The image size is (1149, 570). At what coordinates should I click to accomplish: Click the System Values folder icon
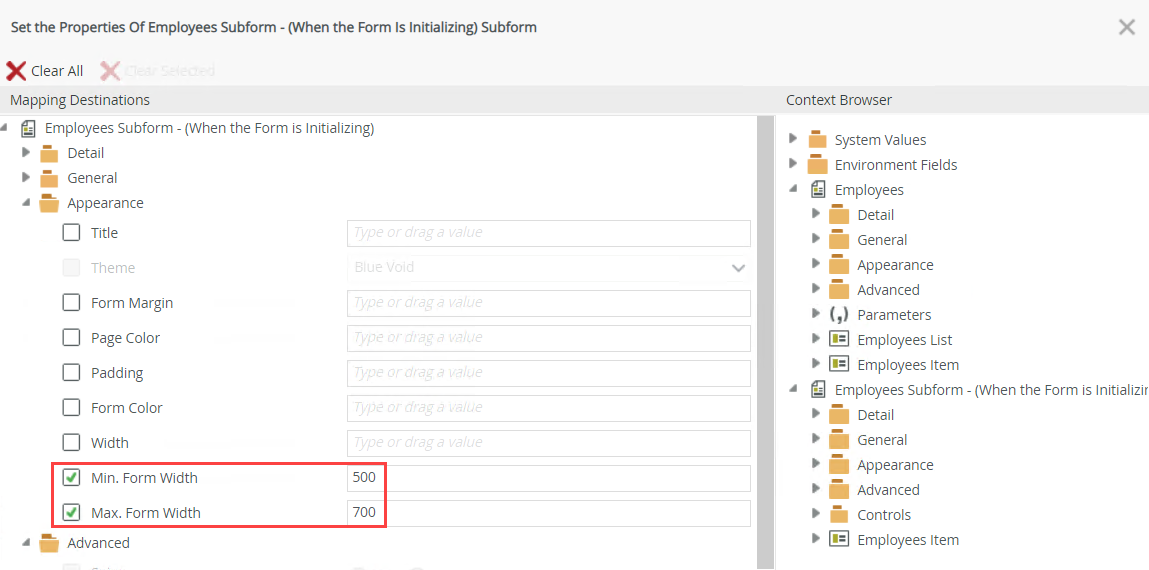(x=818, y=140)
